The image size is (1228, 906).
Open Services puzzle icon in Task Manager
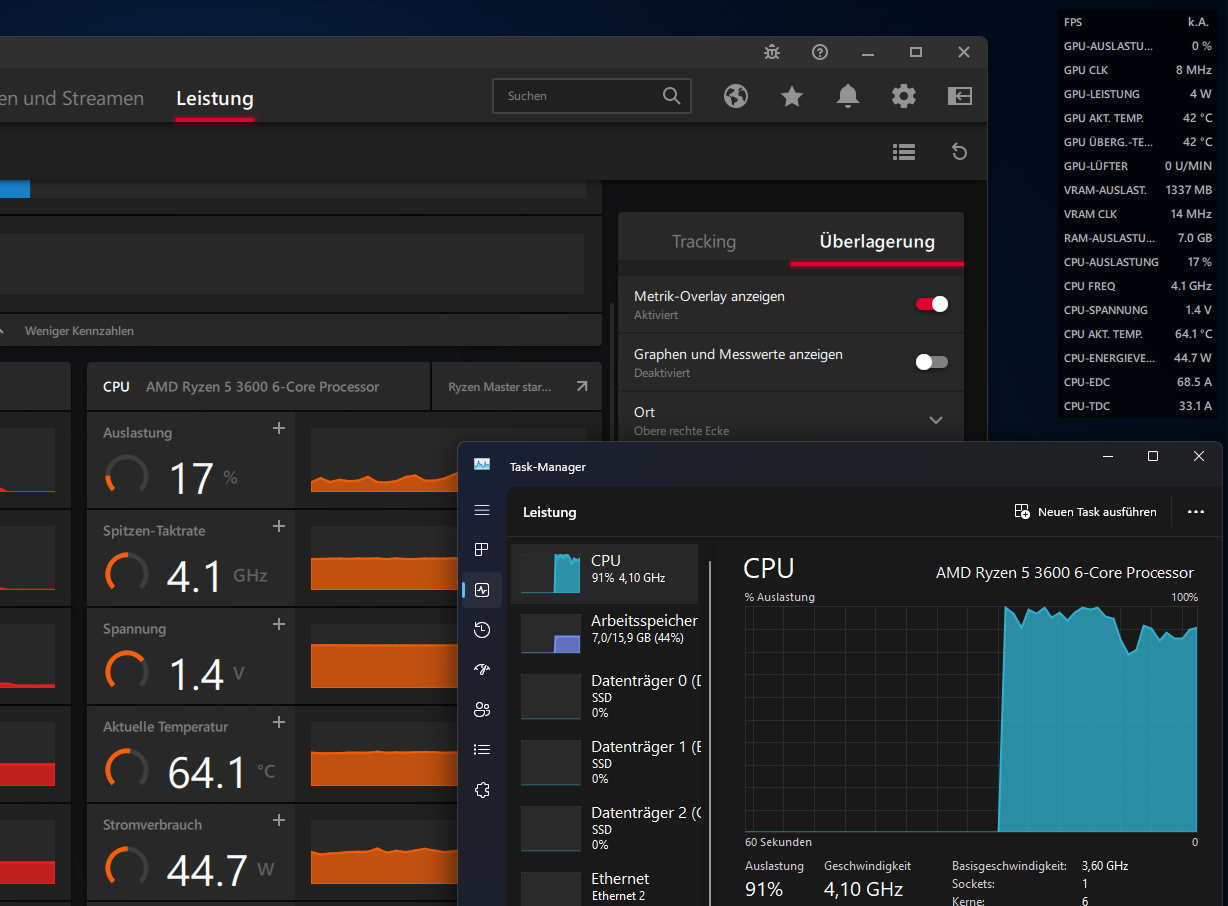pos(482,790)
